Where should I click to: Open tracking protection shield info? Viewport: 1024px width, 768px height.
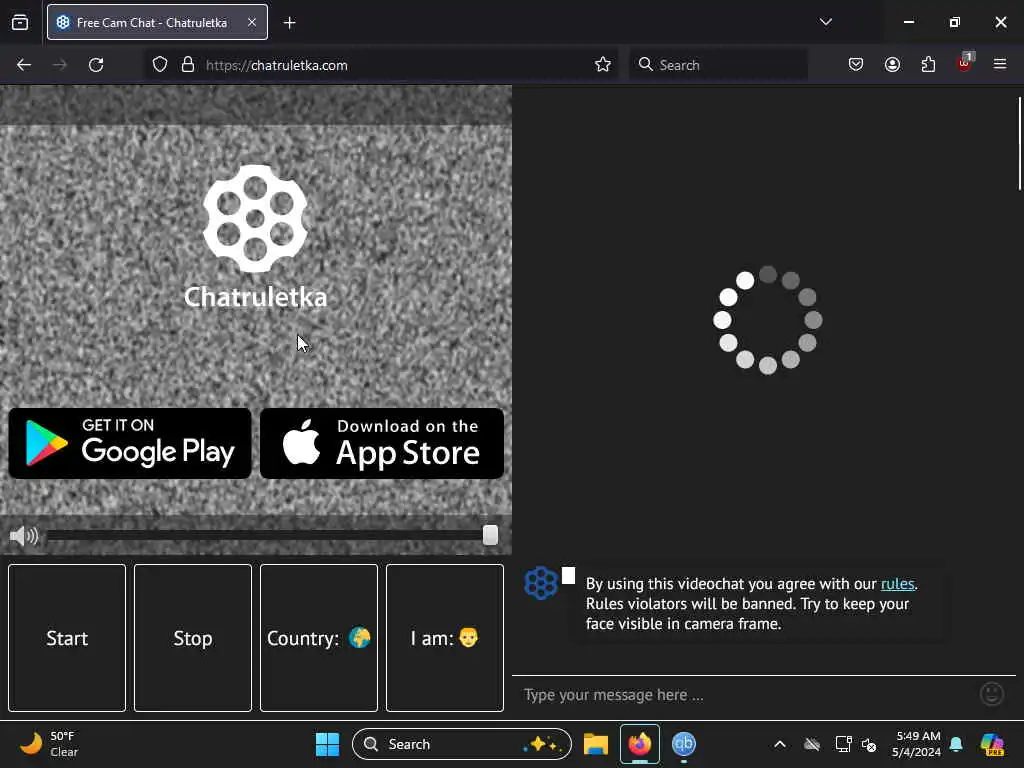(160, 65)
